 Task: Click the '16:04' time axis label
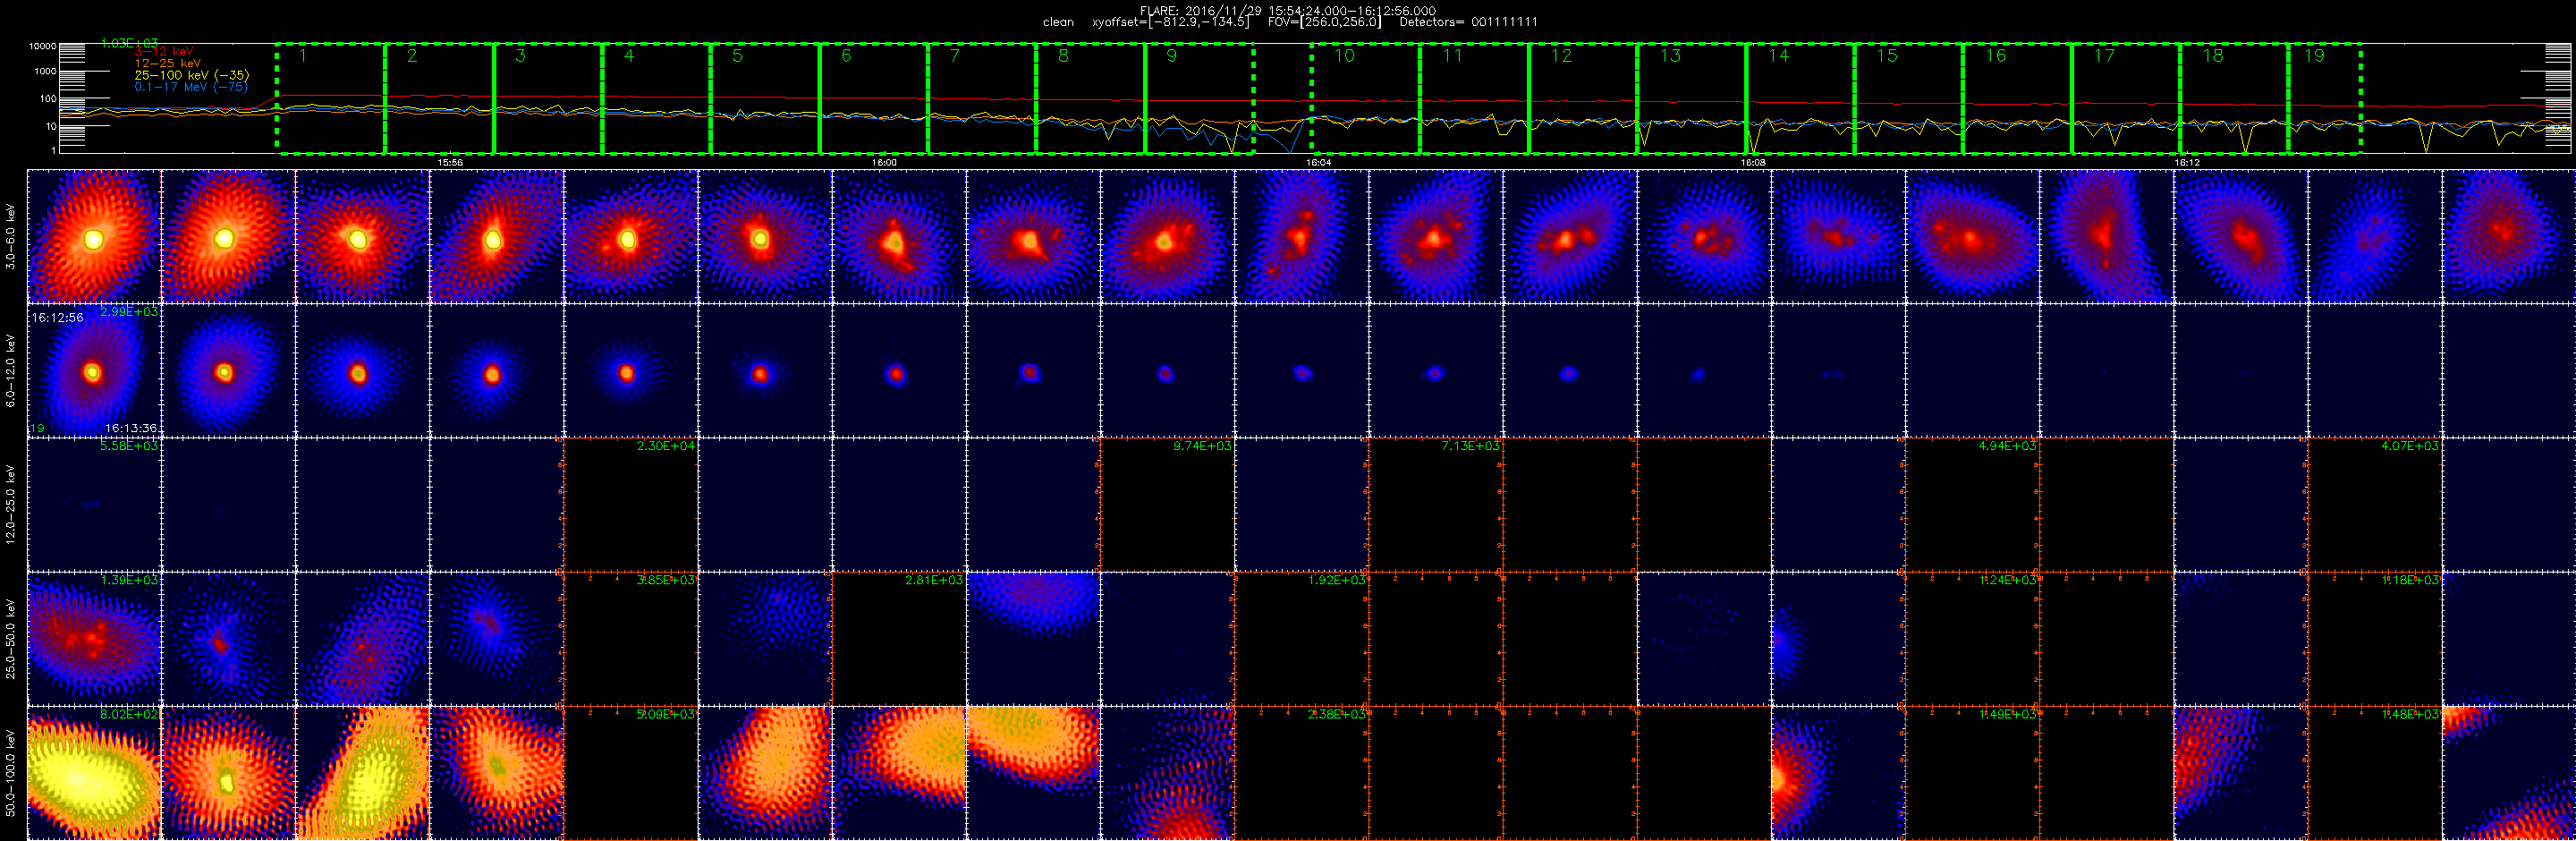(1318, 162)
